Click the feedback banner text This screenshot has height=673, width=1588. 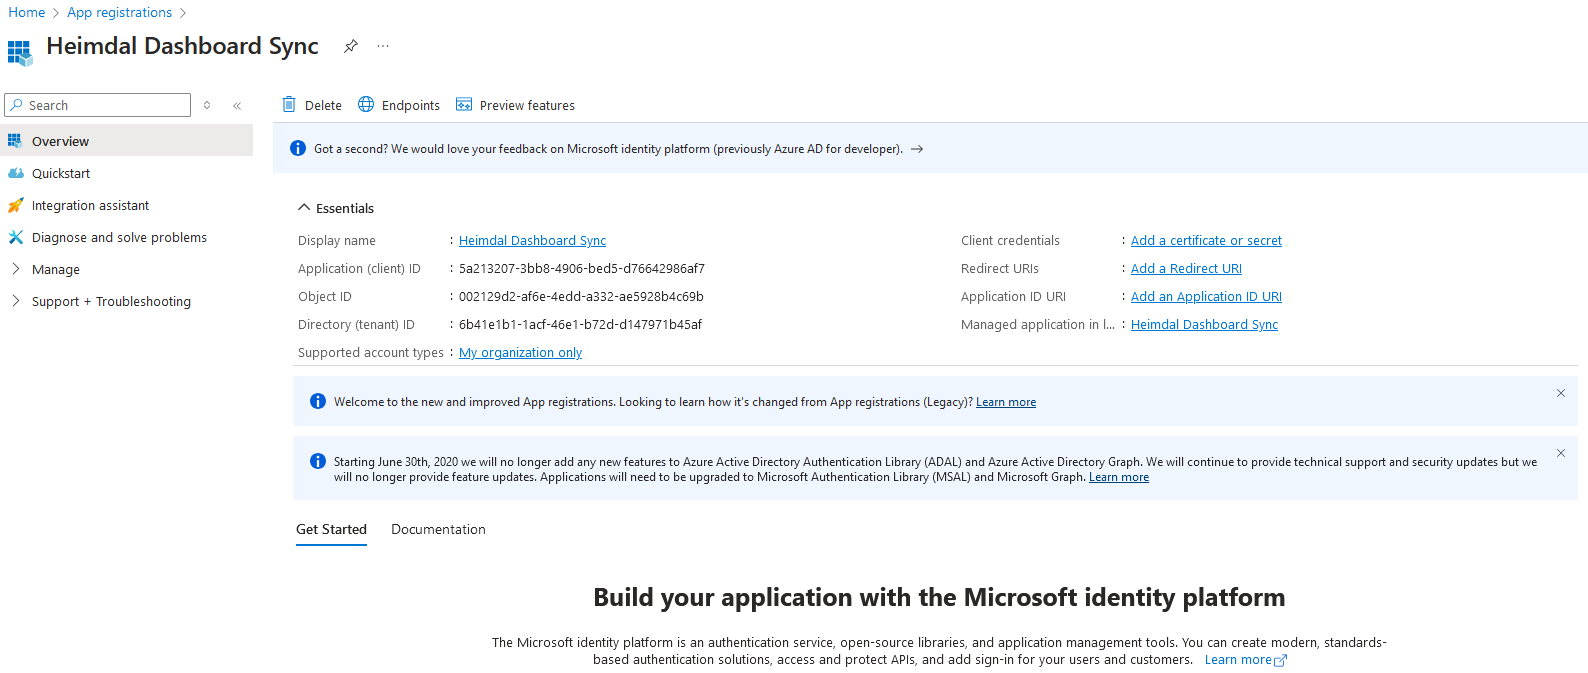click(x=608, y=149)
